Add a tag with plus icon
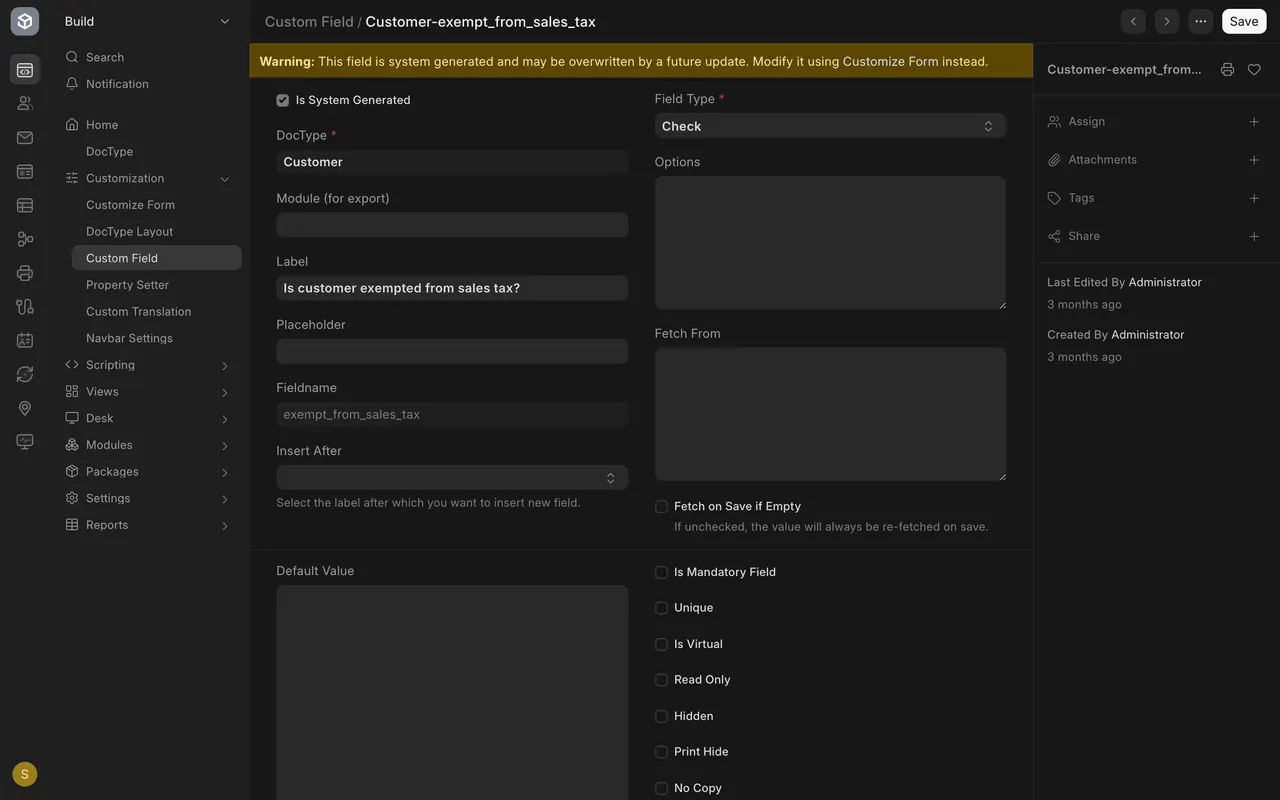 point(1254,198)
